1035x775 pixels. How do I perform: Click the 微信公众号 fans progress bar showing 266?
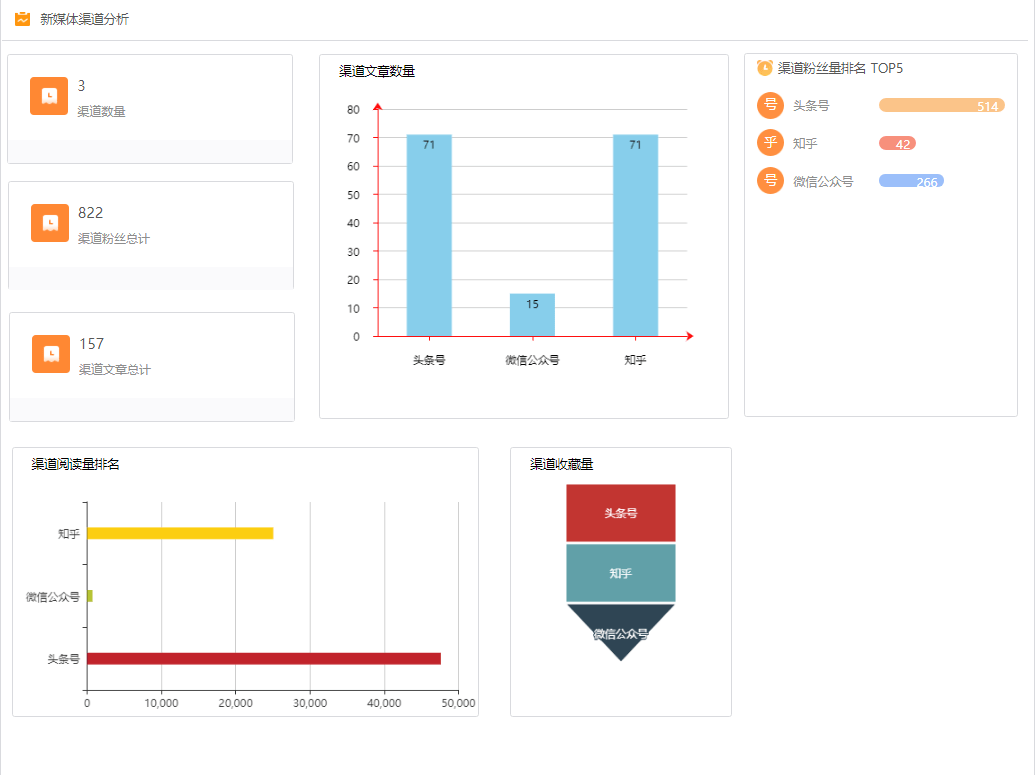click(x=911, y=181)
